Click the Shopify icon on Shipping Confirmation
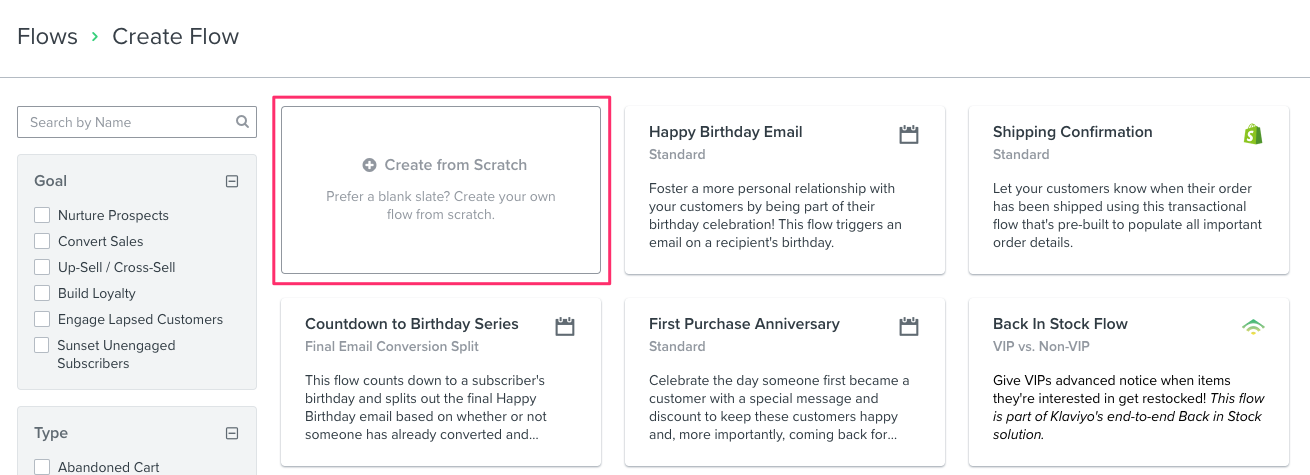This screenshot has width=1310, height=475. (1252, 134)
